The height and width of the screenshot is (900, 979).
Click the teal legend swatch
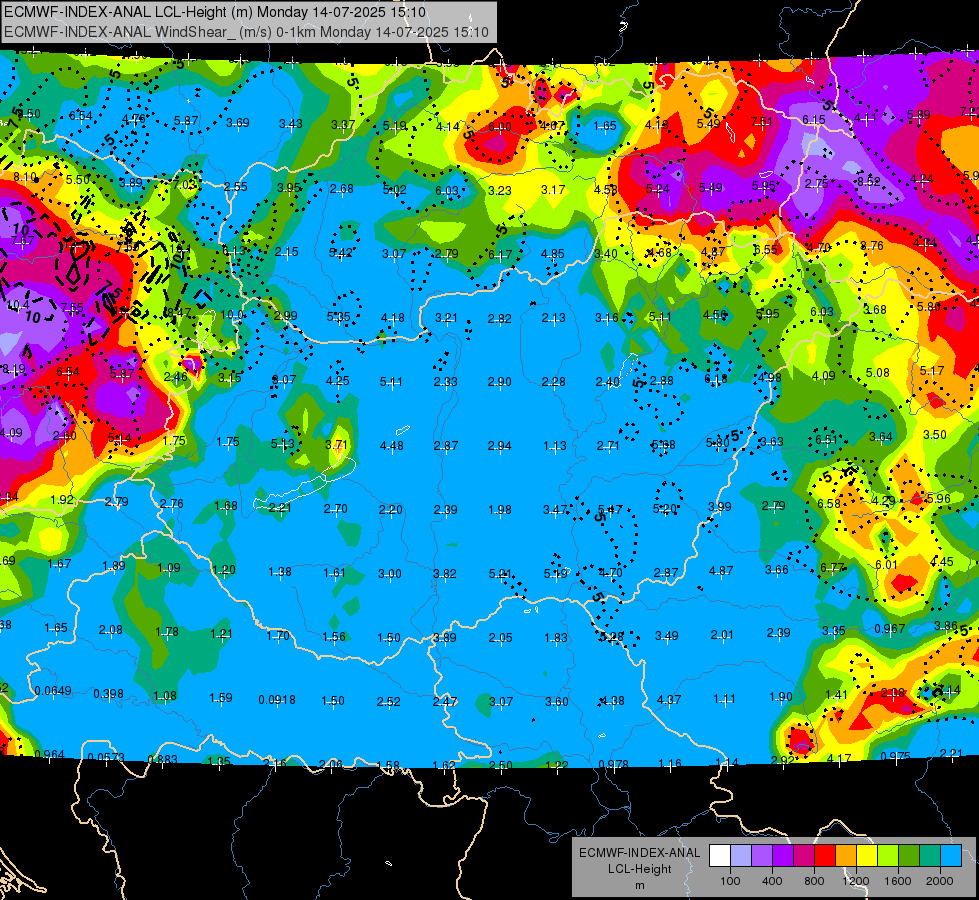pos(930,856)
